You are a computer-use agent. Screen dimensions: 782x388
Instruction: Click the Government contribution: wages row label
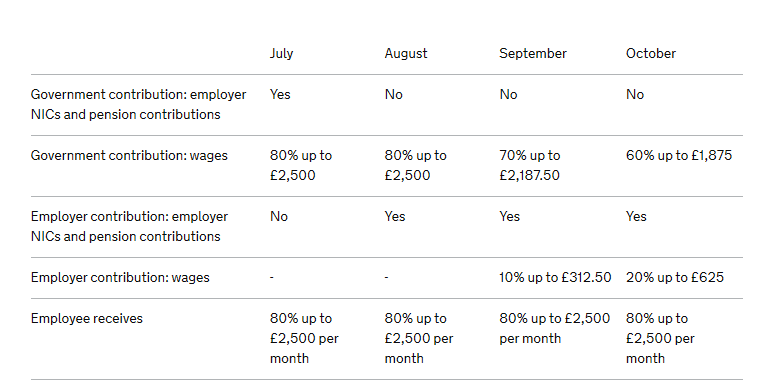[x=129, y=156]
